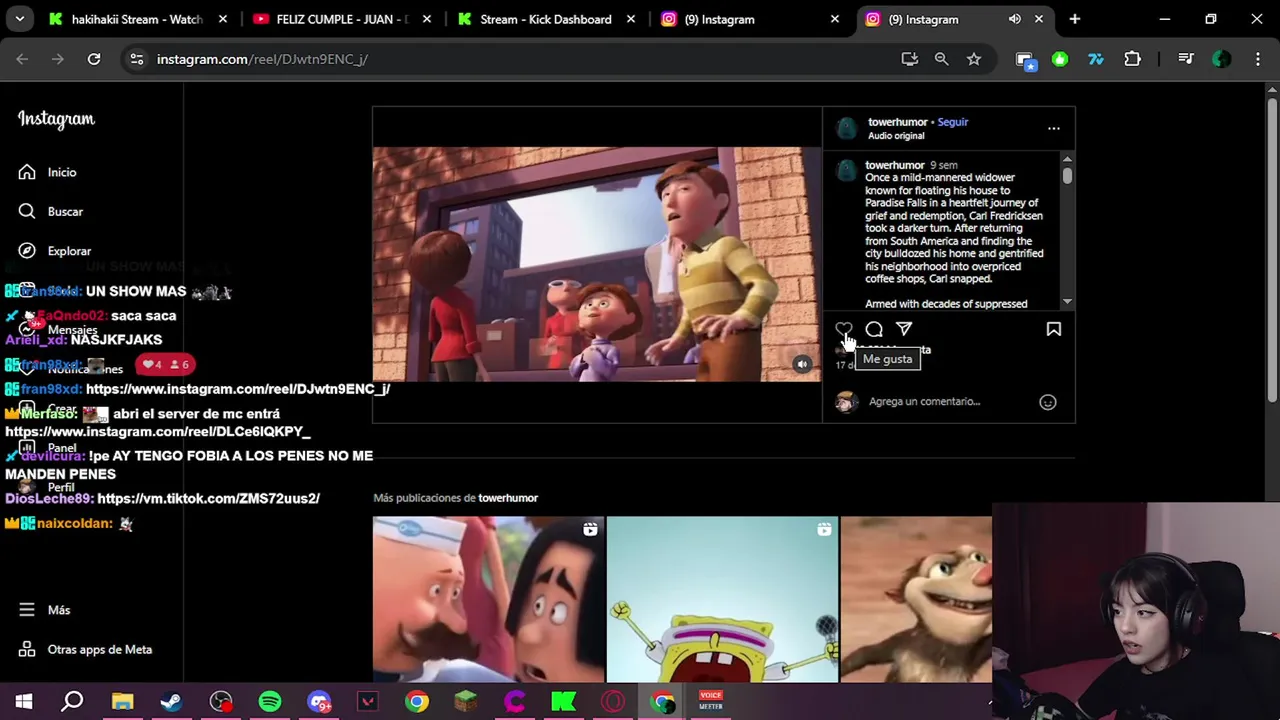The width and height of the screenshot is (1280, 720).
Task: Follow towerhumor with the Seguir button
Action: tap(952, 122)
